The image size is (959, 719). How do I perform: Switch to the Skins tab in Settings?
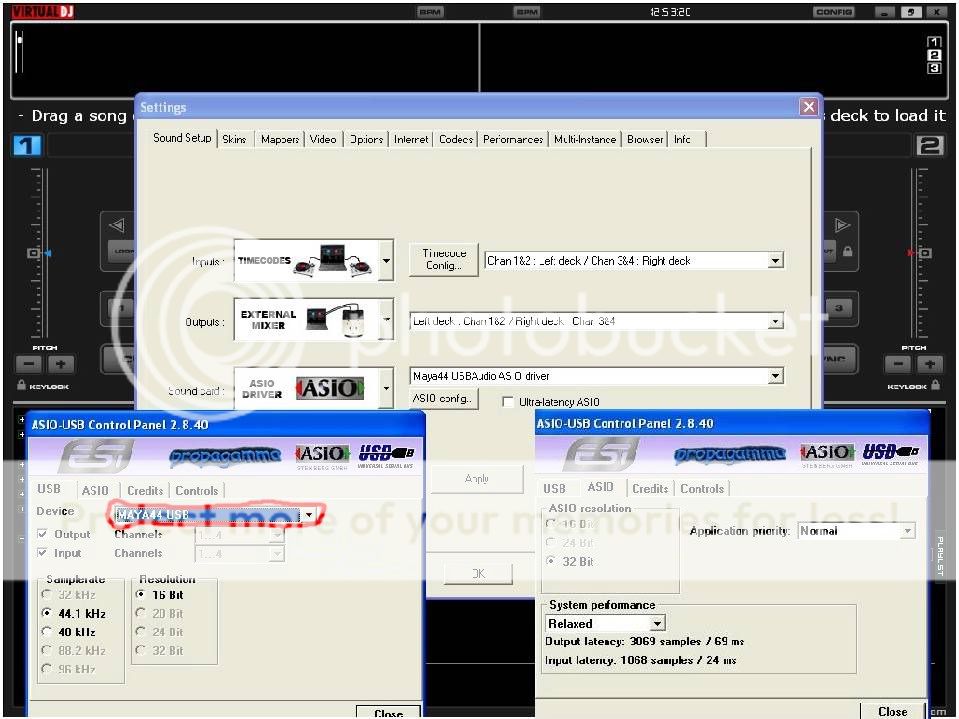click(x=234, y=139)
